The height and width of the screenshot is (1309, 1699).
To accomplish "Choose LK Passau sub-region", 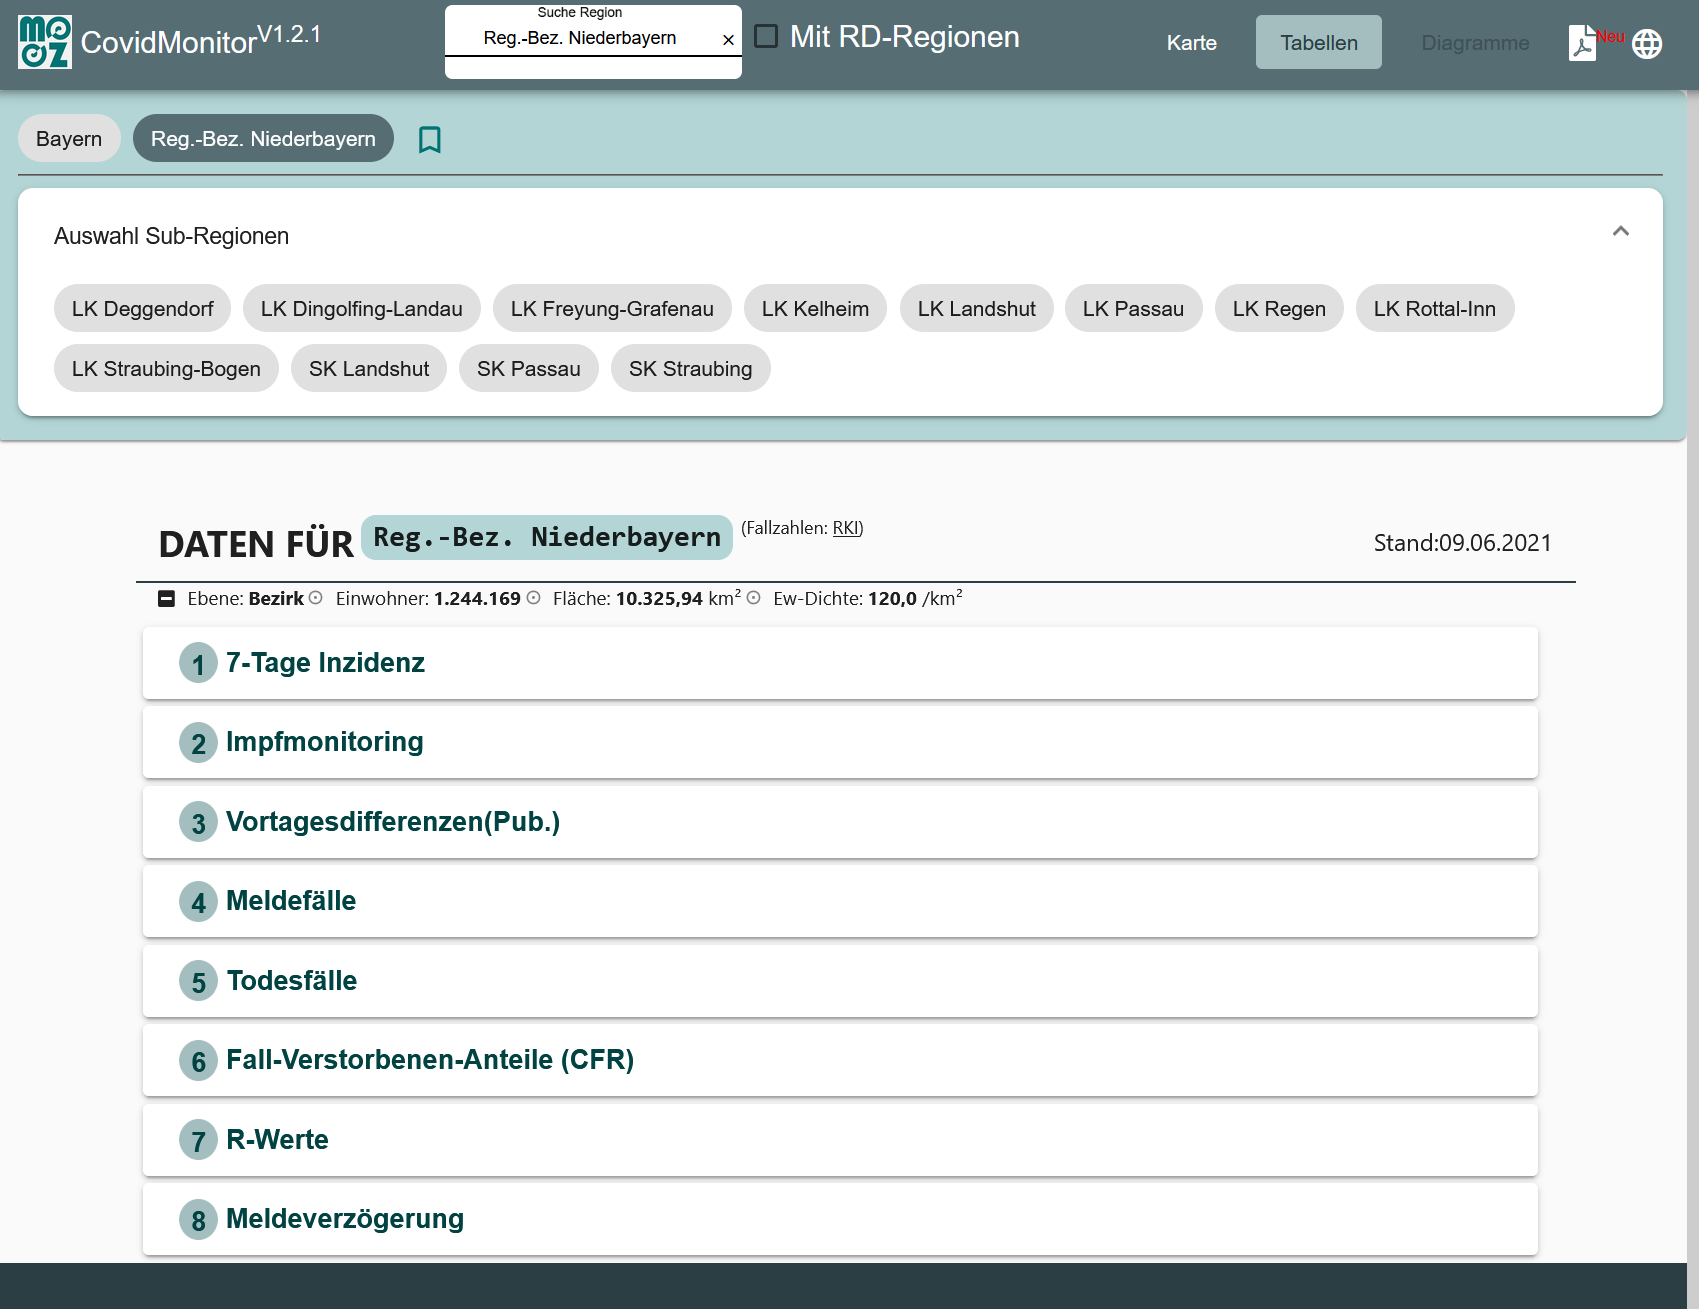I will (x=1133, y=309).
